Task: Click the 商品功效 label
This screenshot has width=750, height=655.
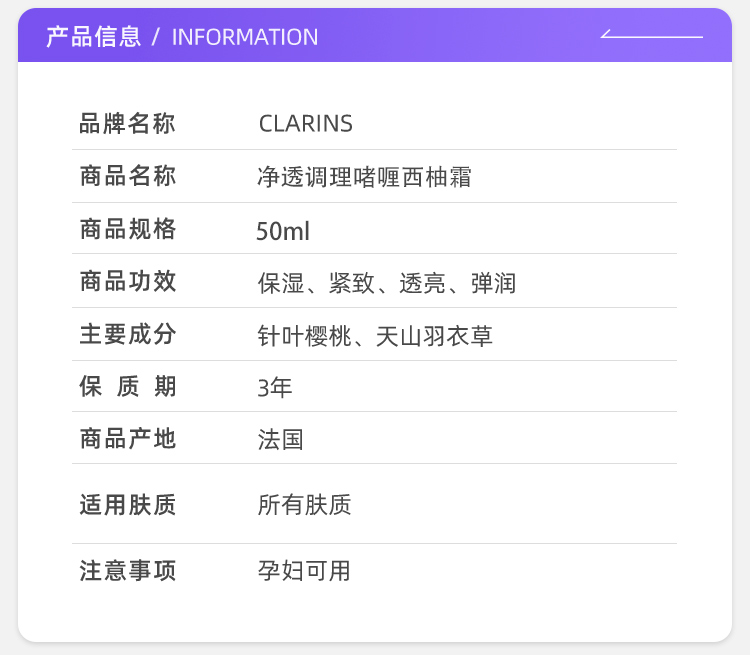Action: pyautogui.click(x=127, y=281)
